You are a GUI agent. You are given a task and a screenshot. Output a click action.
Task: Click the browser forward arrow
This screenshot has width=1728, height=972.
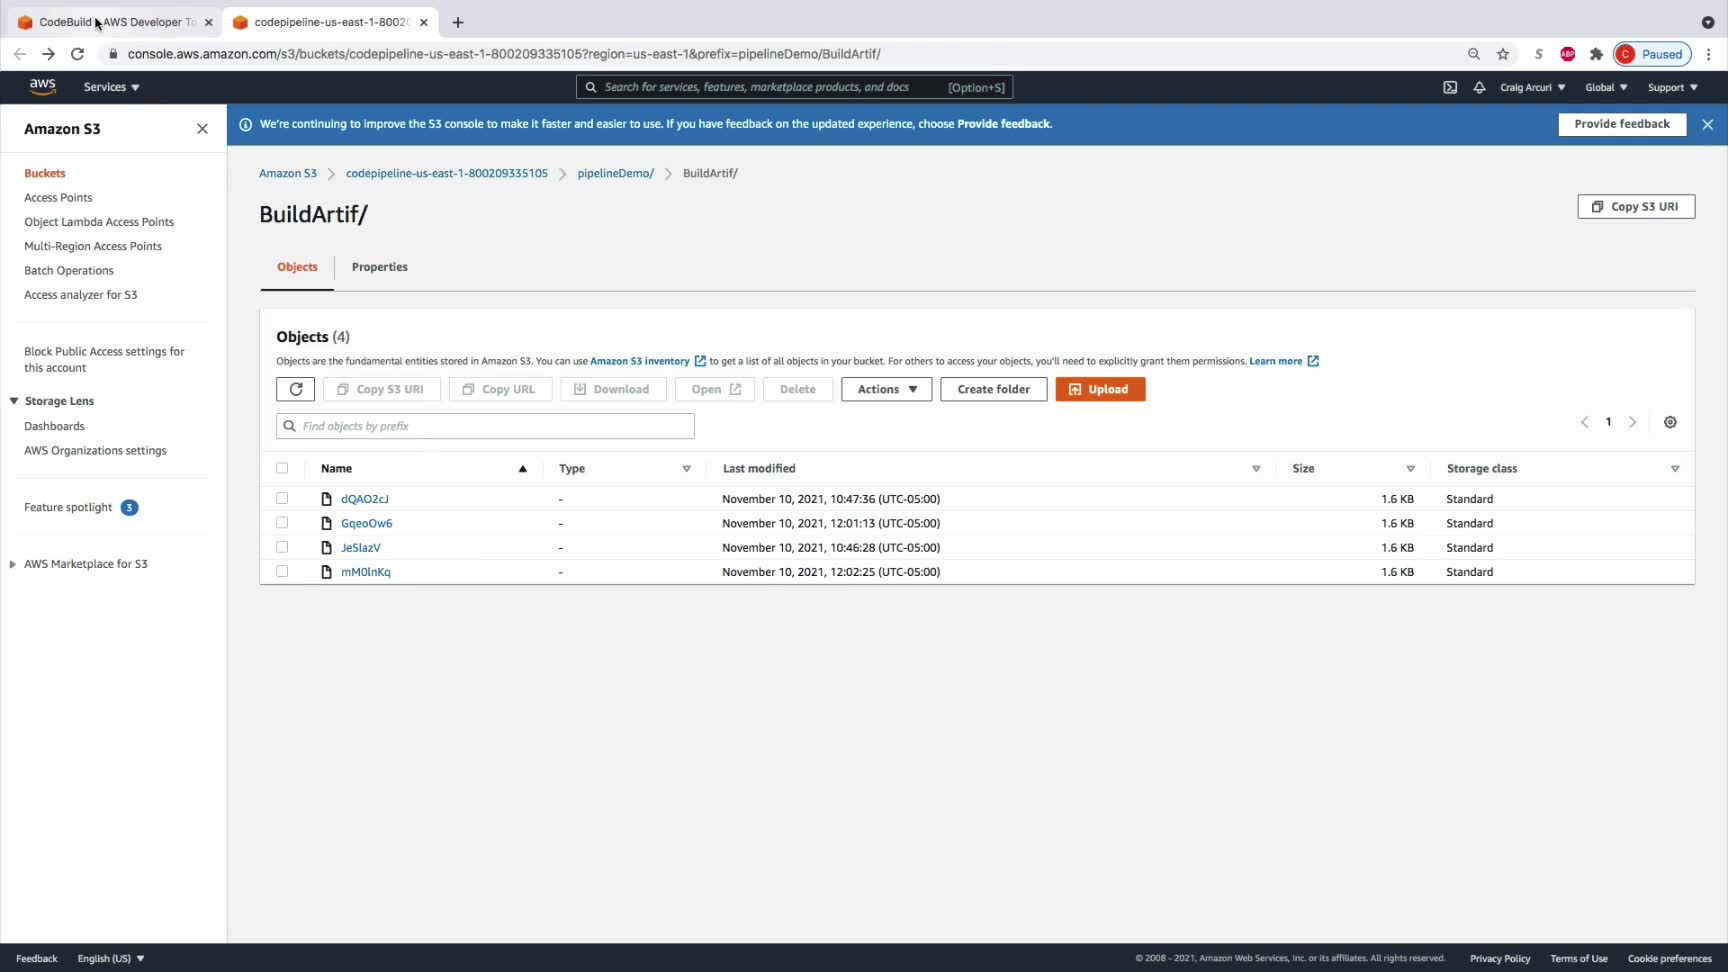48,54
